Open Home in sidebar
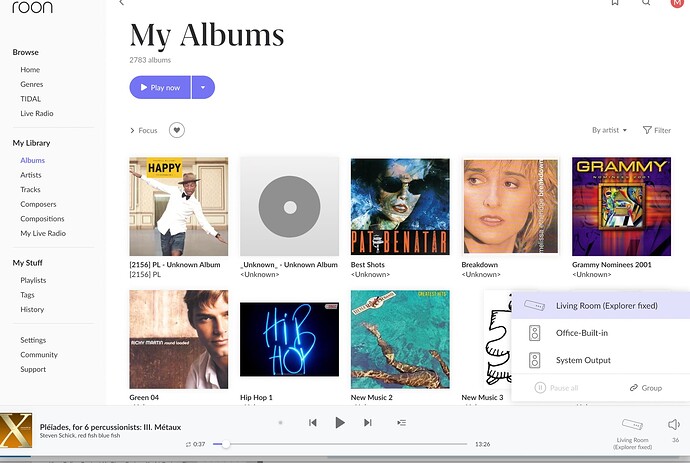The height and width of the screenshot is (463, 690). 30,70
